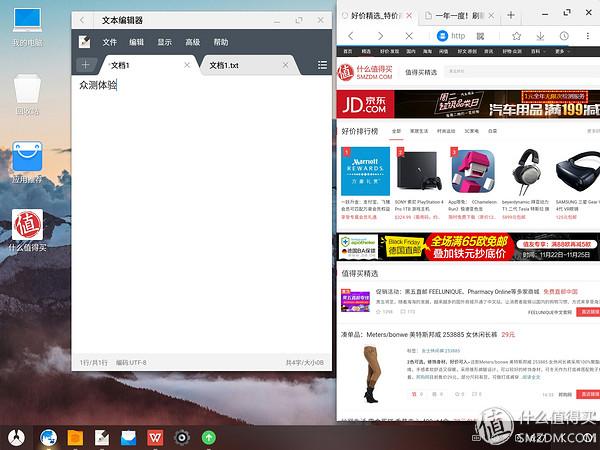Image resolution: width=600 pixels, height=450 pixels.
Task: Open a new browser tab with plus
Action: click(x=511, y=15)
